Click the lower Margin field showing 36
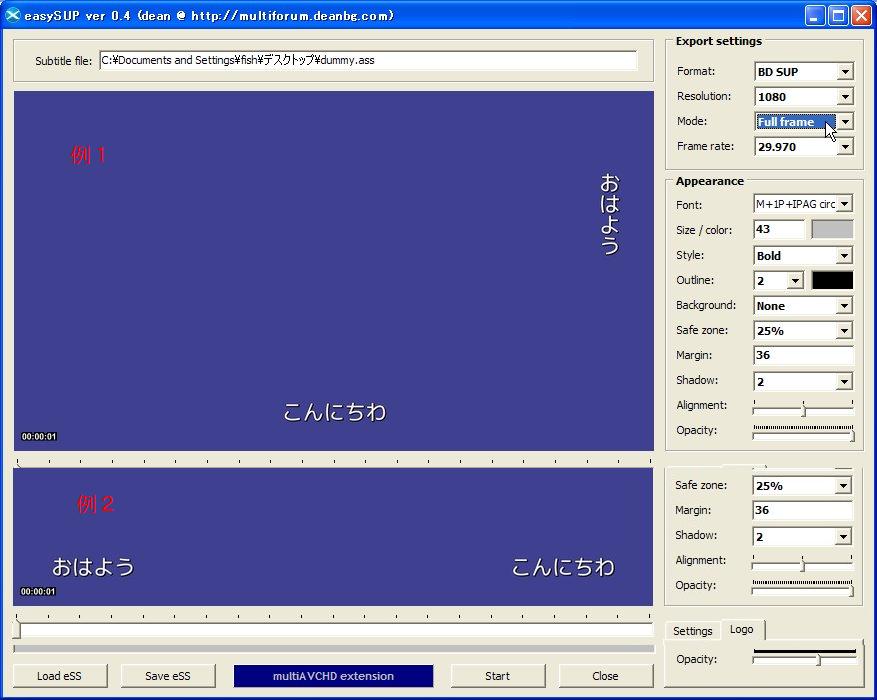The height and width of the screenshot is (700, 877). pyautogui.click(x=802, y=510)
